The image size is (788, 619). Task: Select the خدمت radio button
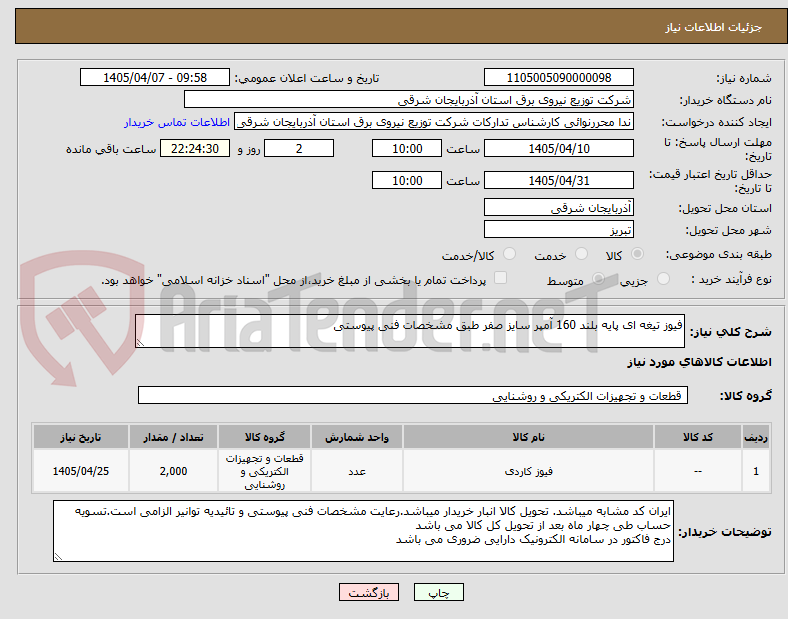tap(581, 254)
